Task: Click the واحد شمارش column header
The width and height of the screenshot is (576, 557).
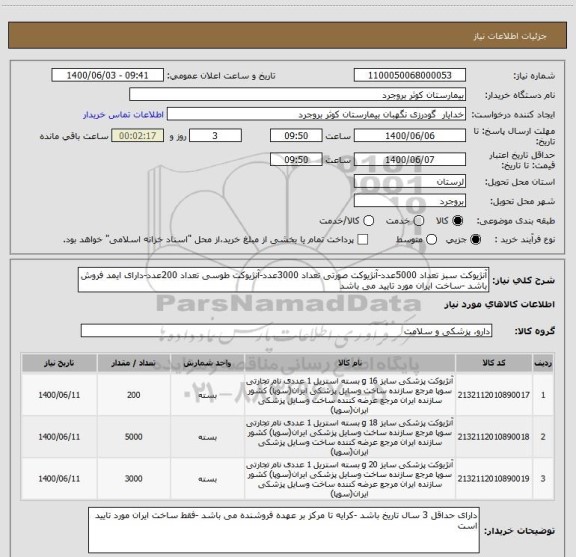Action: (x=207, y=363)
